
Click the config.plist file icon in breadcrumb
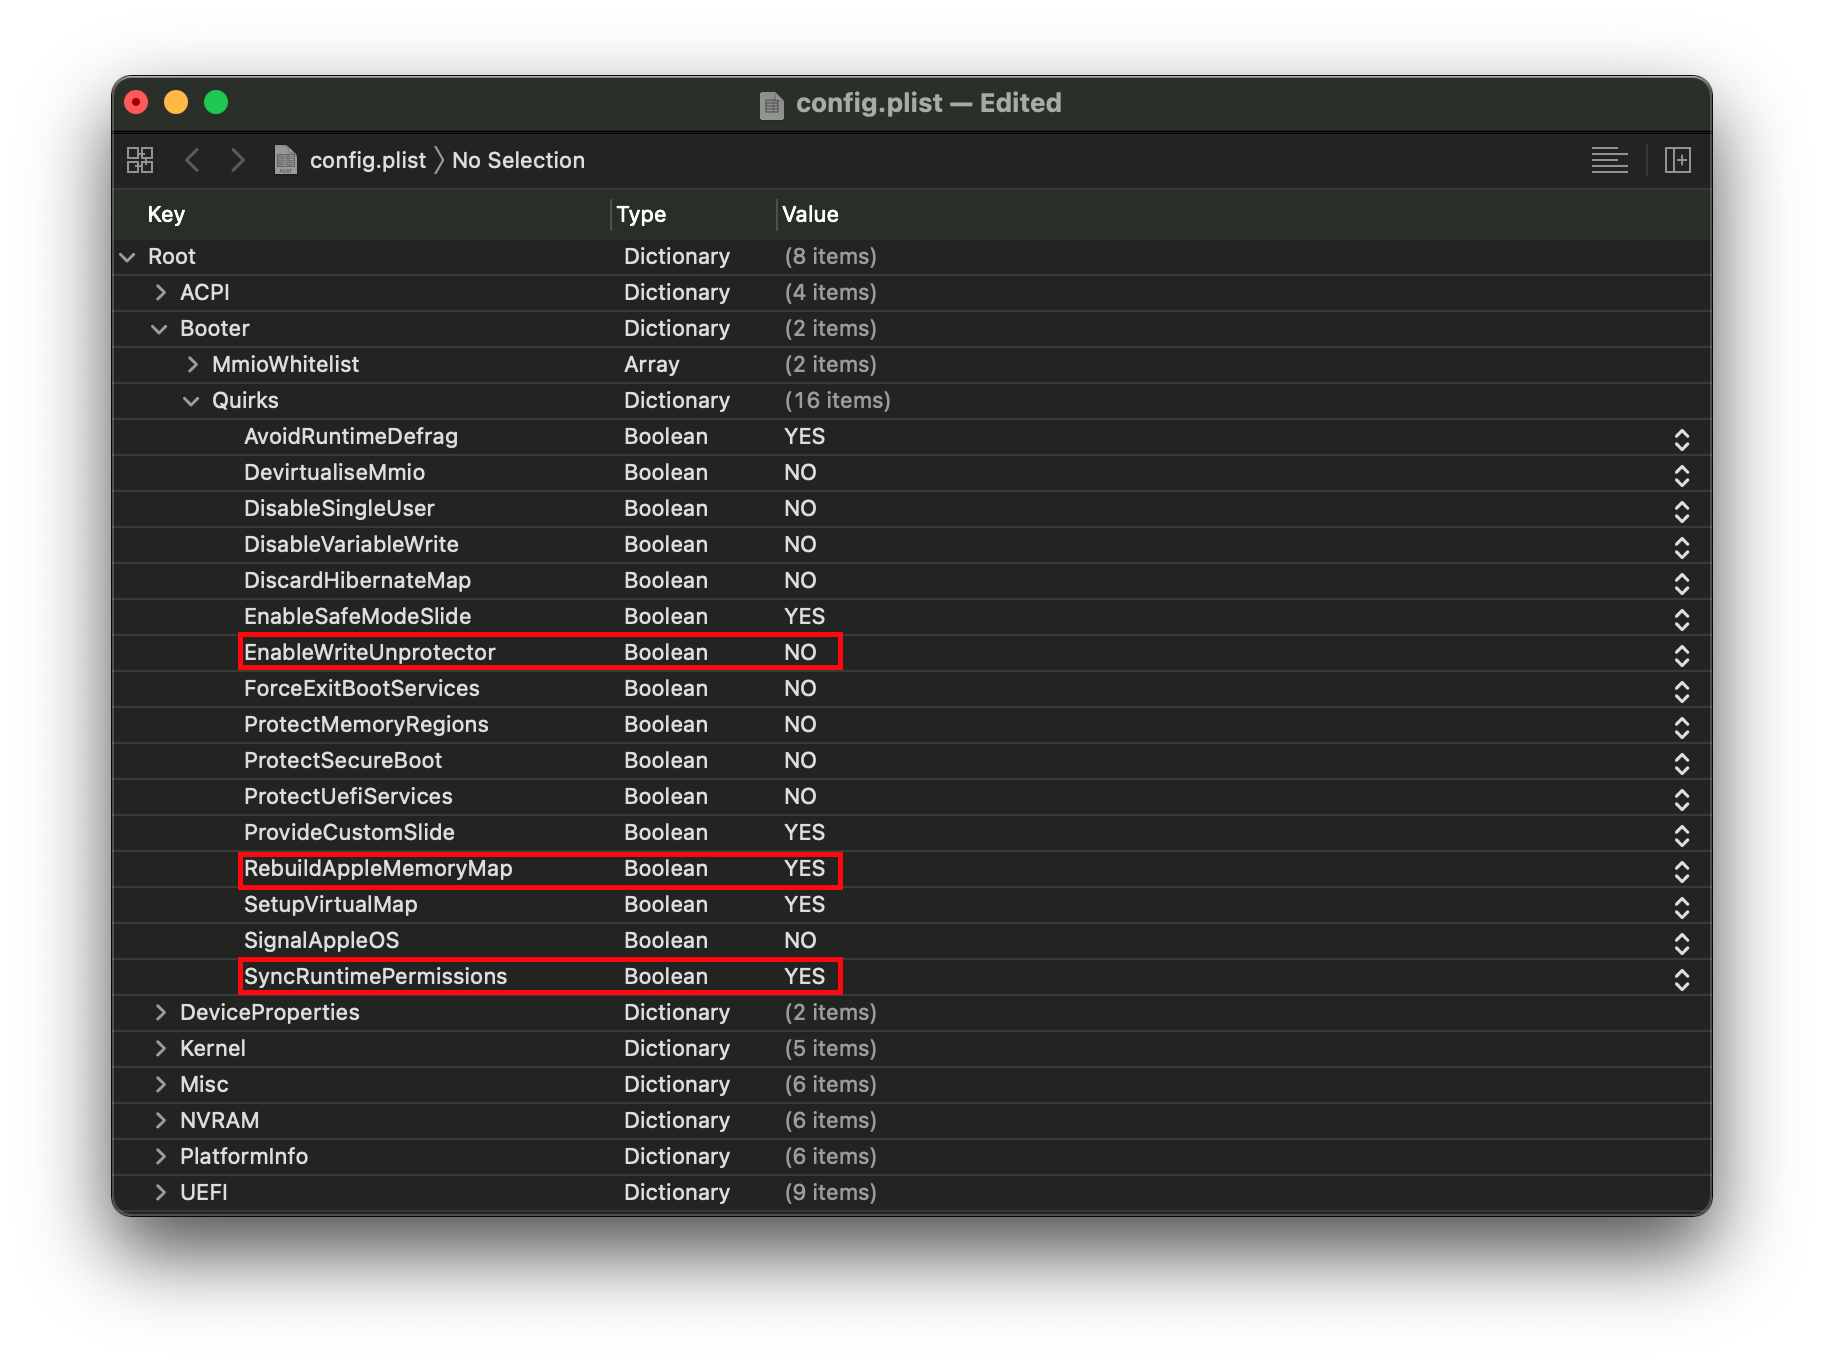pos(286,160)
